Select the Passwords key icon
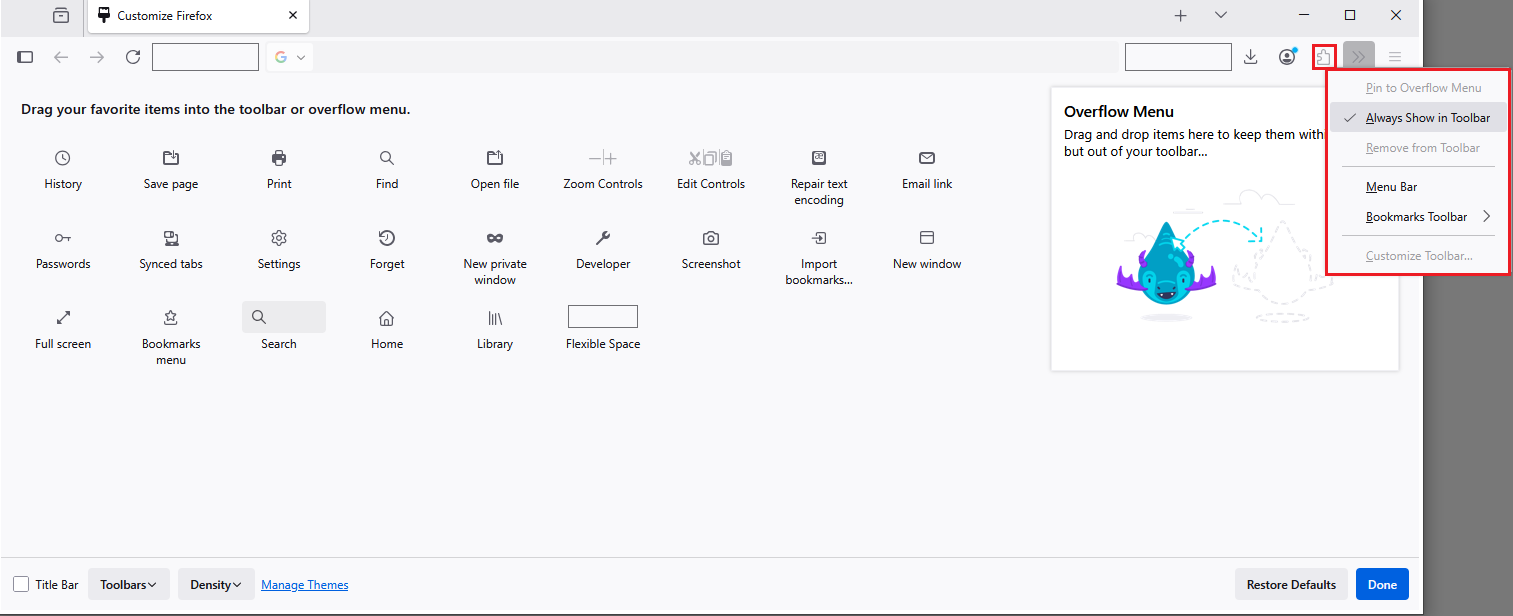This screenshot has height=616, width=1513. click(63, 238)
